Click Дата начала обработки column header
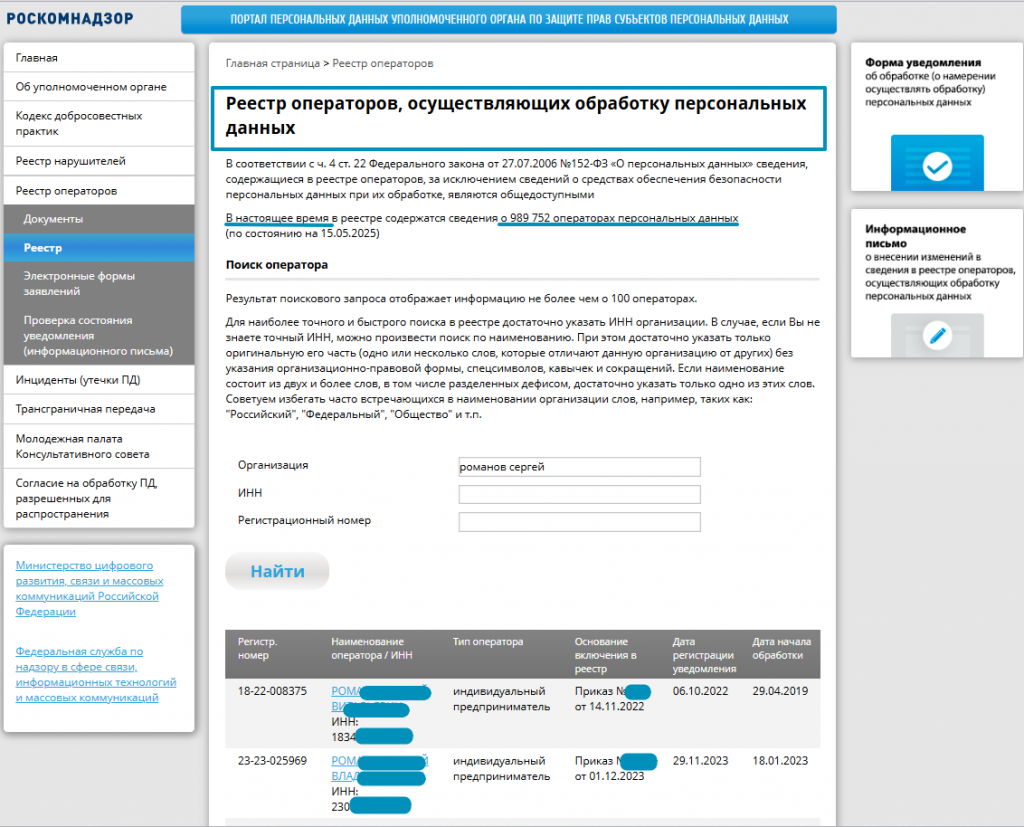 tap(782, 649)
